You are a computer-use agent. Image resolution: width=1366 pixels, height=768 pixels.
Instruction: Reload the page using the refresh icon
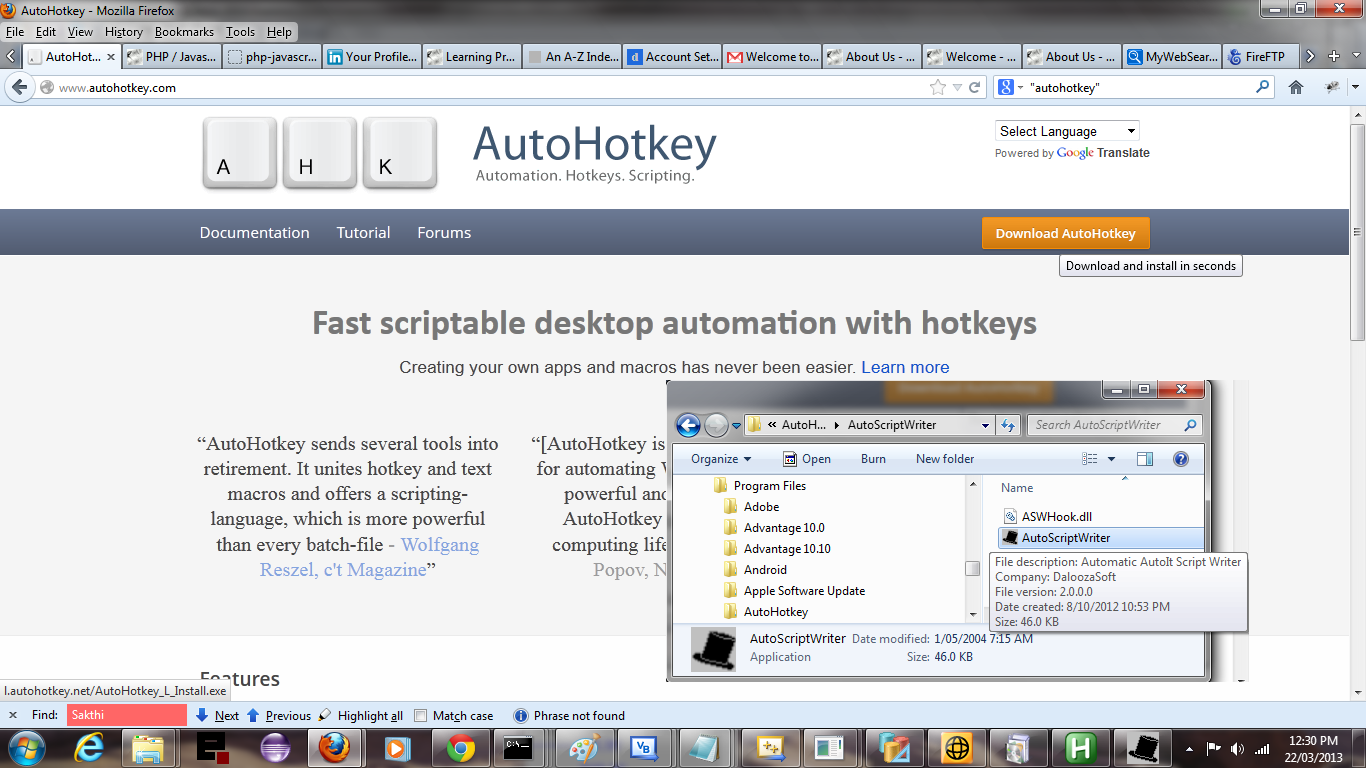click(x=975, y=88)
